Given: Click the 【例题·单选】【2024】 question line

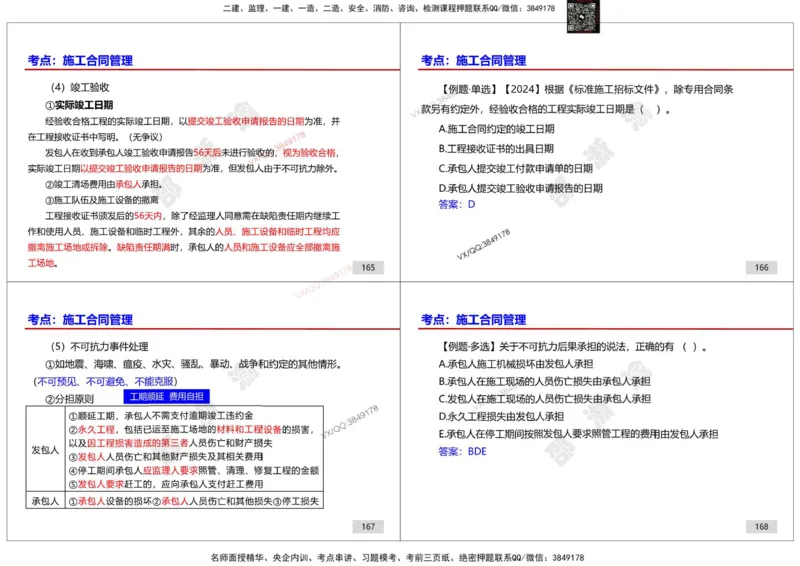Looking at the screenshot, I should coord(586,89).
